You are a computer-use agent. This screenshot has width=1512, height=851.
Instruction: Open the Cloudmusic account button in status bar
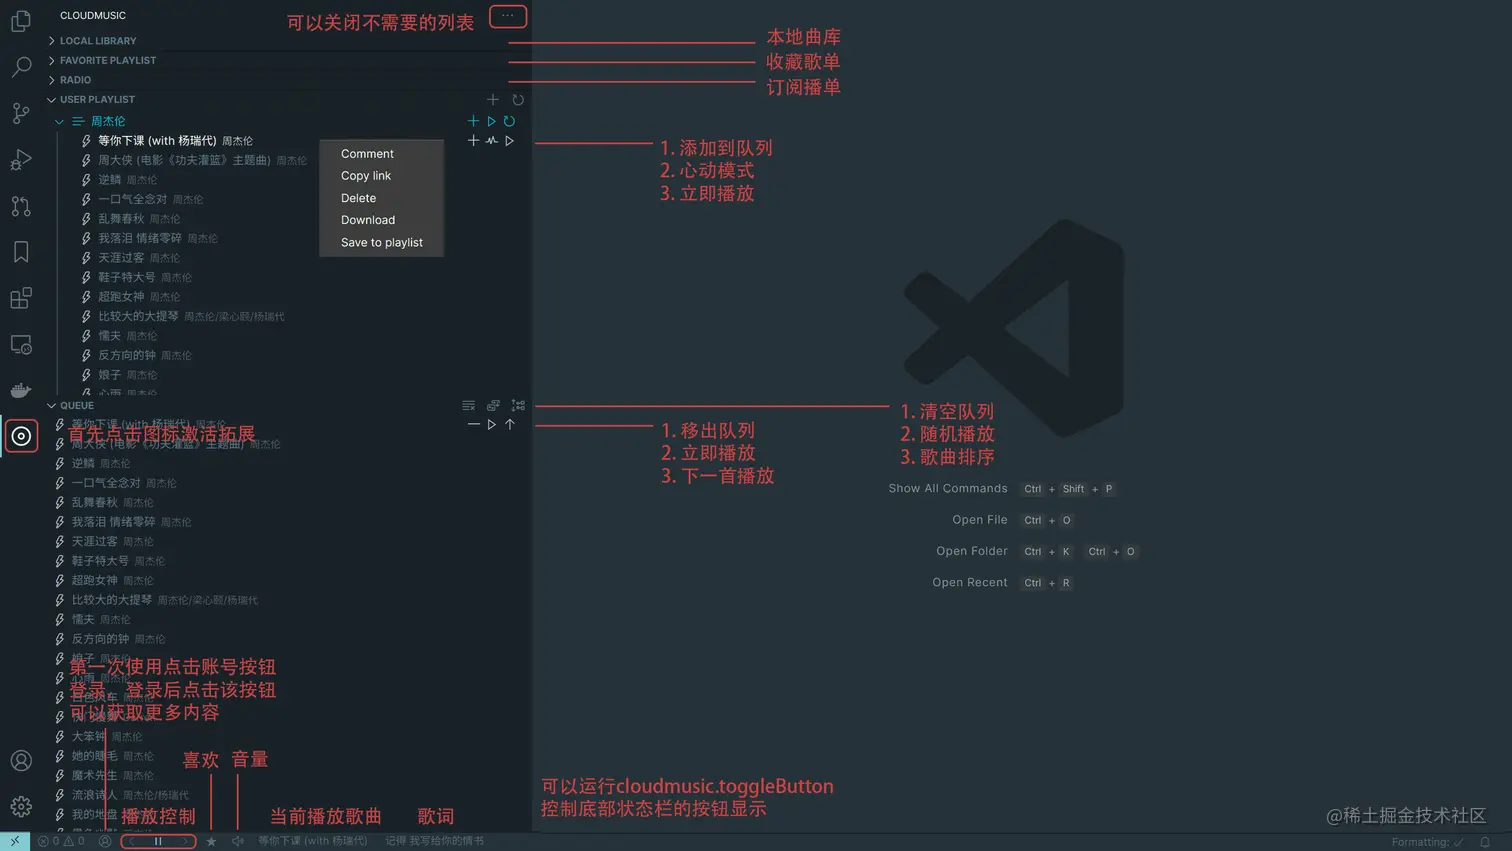click(x=104, y=842)
